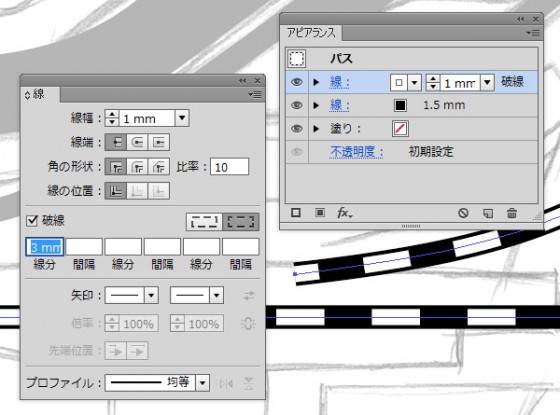The height and width of the screenshot is (415, 560).
Task: Select dash alignment to corners option
Action: 241,222
